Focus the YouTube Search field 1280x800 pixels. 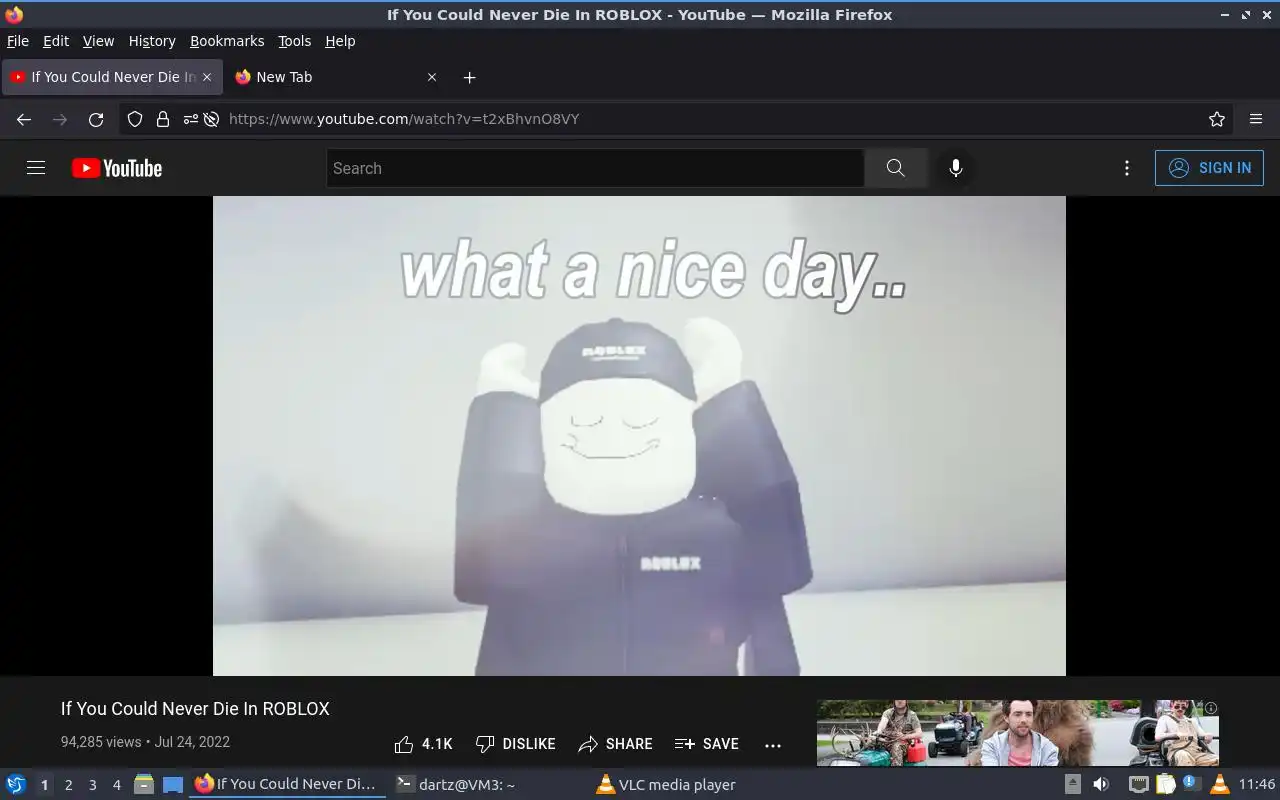pos(595,168)
